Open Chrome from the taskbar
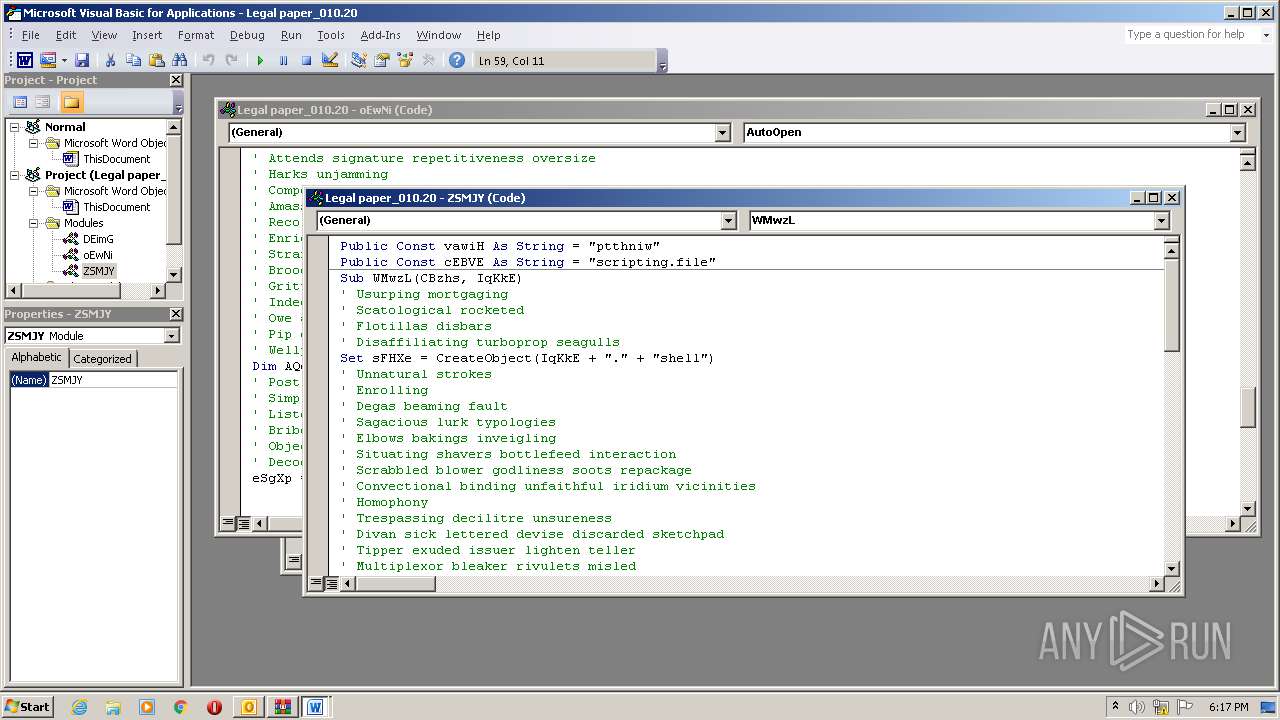The width and height of the screenshot is (1280, 720). click(x=180, y=707)
